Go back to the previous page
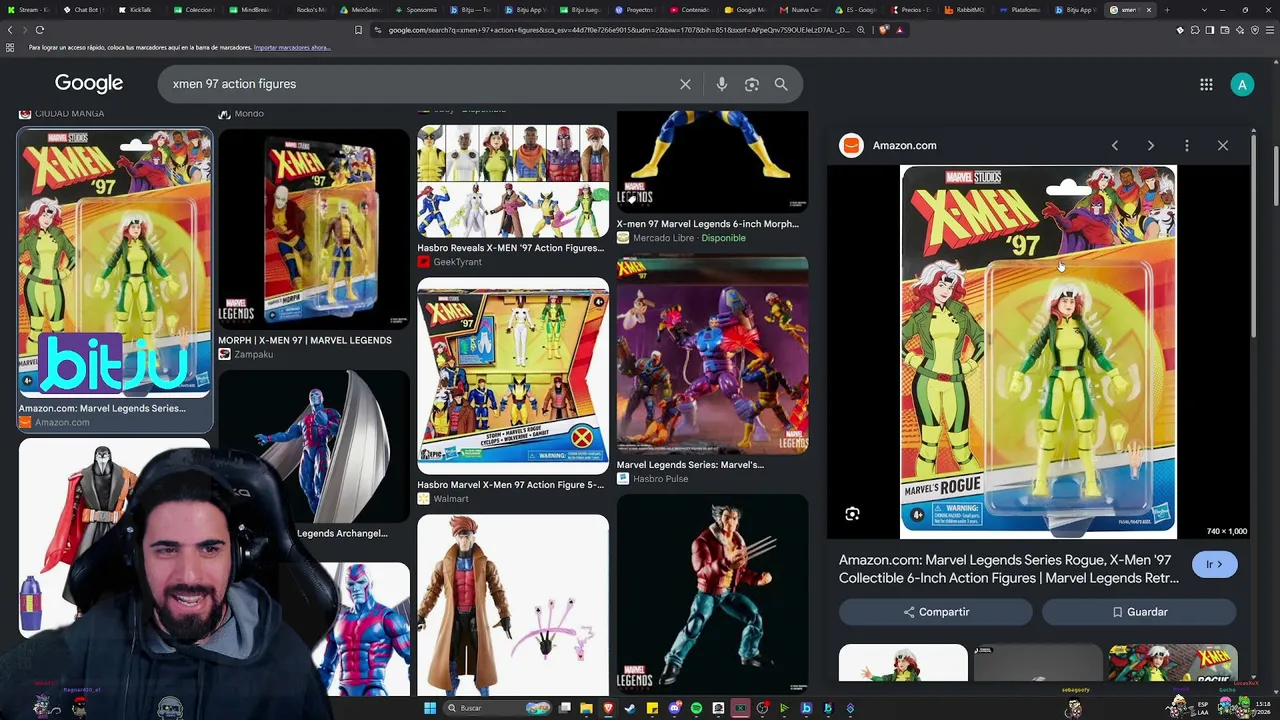Image resolution: width=1280 pixels, height=720 pixels. tap(10, 30)
